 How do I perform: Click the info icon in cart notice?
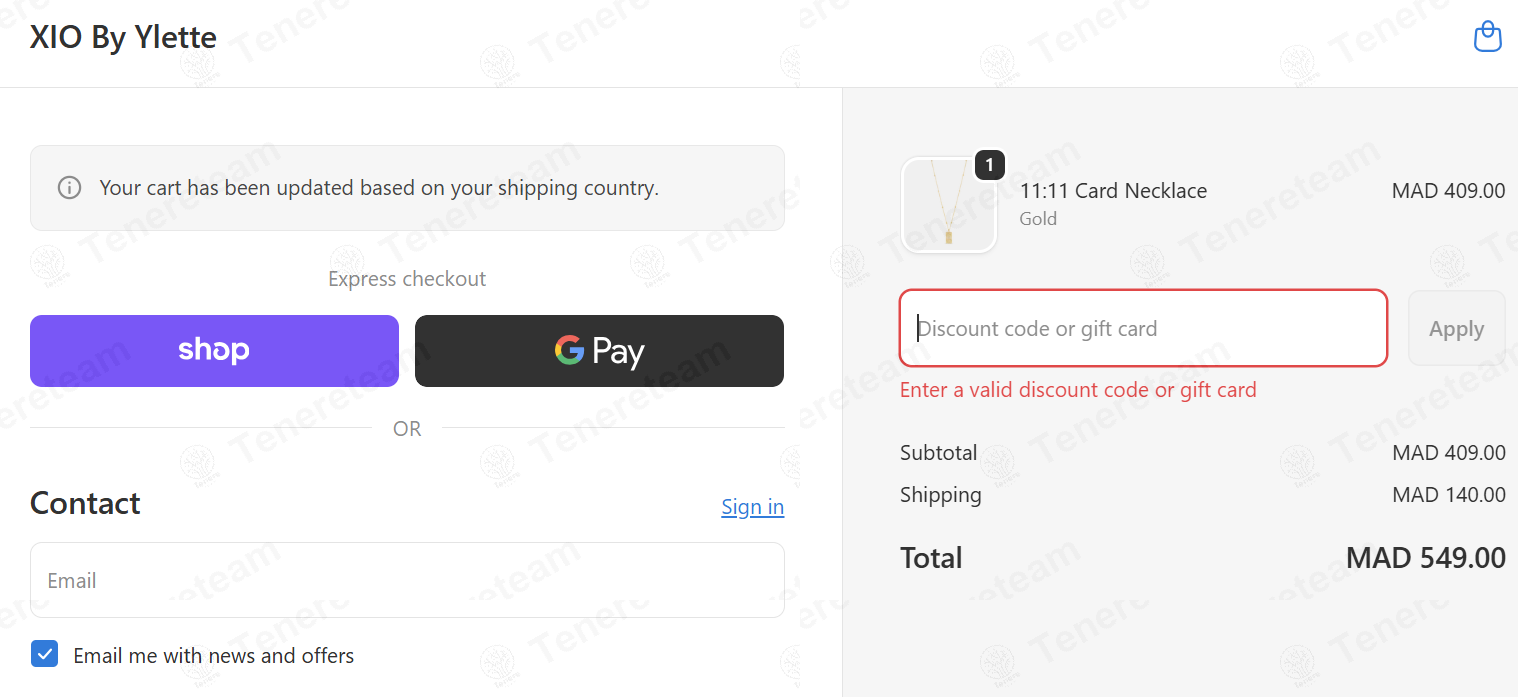(69, 188)
